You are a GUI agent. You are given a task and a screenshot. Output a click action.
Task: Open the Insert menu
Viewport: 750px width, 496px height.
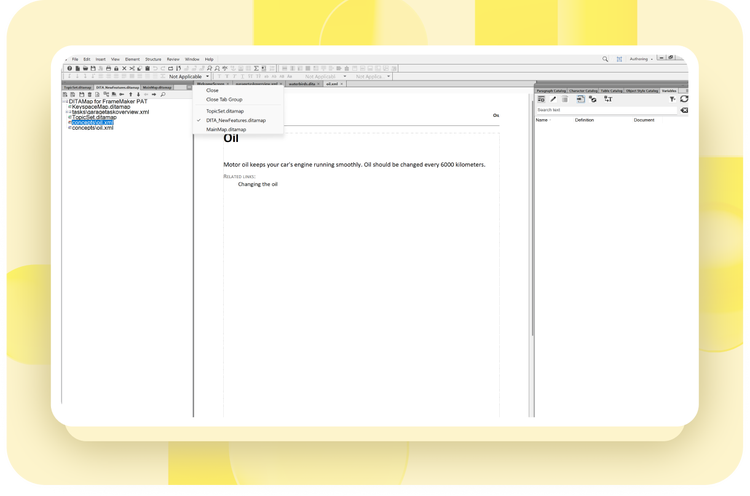pyautogui.click(x=100, y=59)
